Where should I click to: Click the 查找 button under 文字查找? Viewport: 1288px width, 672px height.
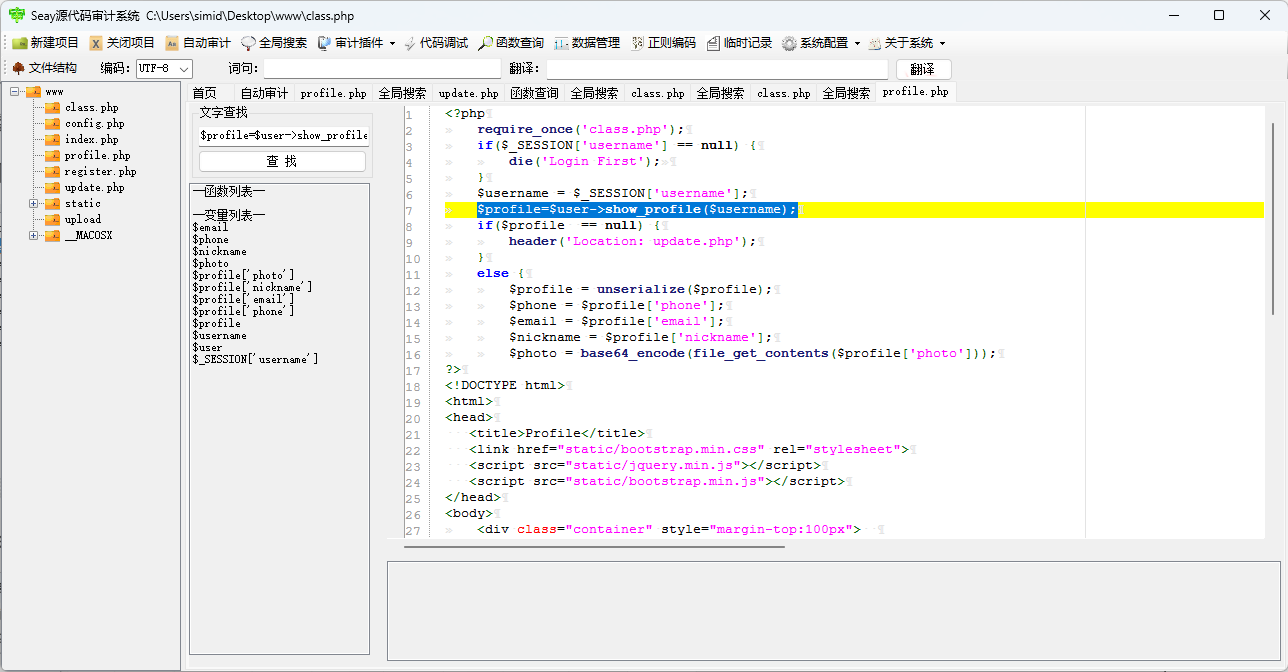click(282, 161)
